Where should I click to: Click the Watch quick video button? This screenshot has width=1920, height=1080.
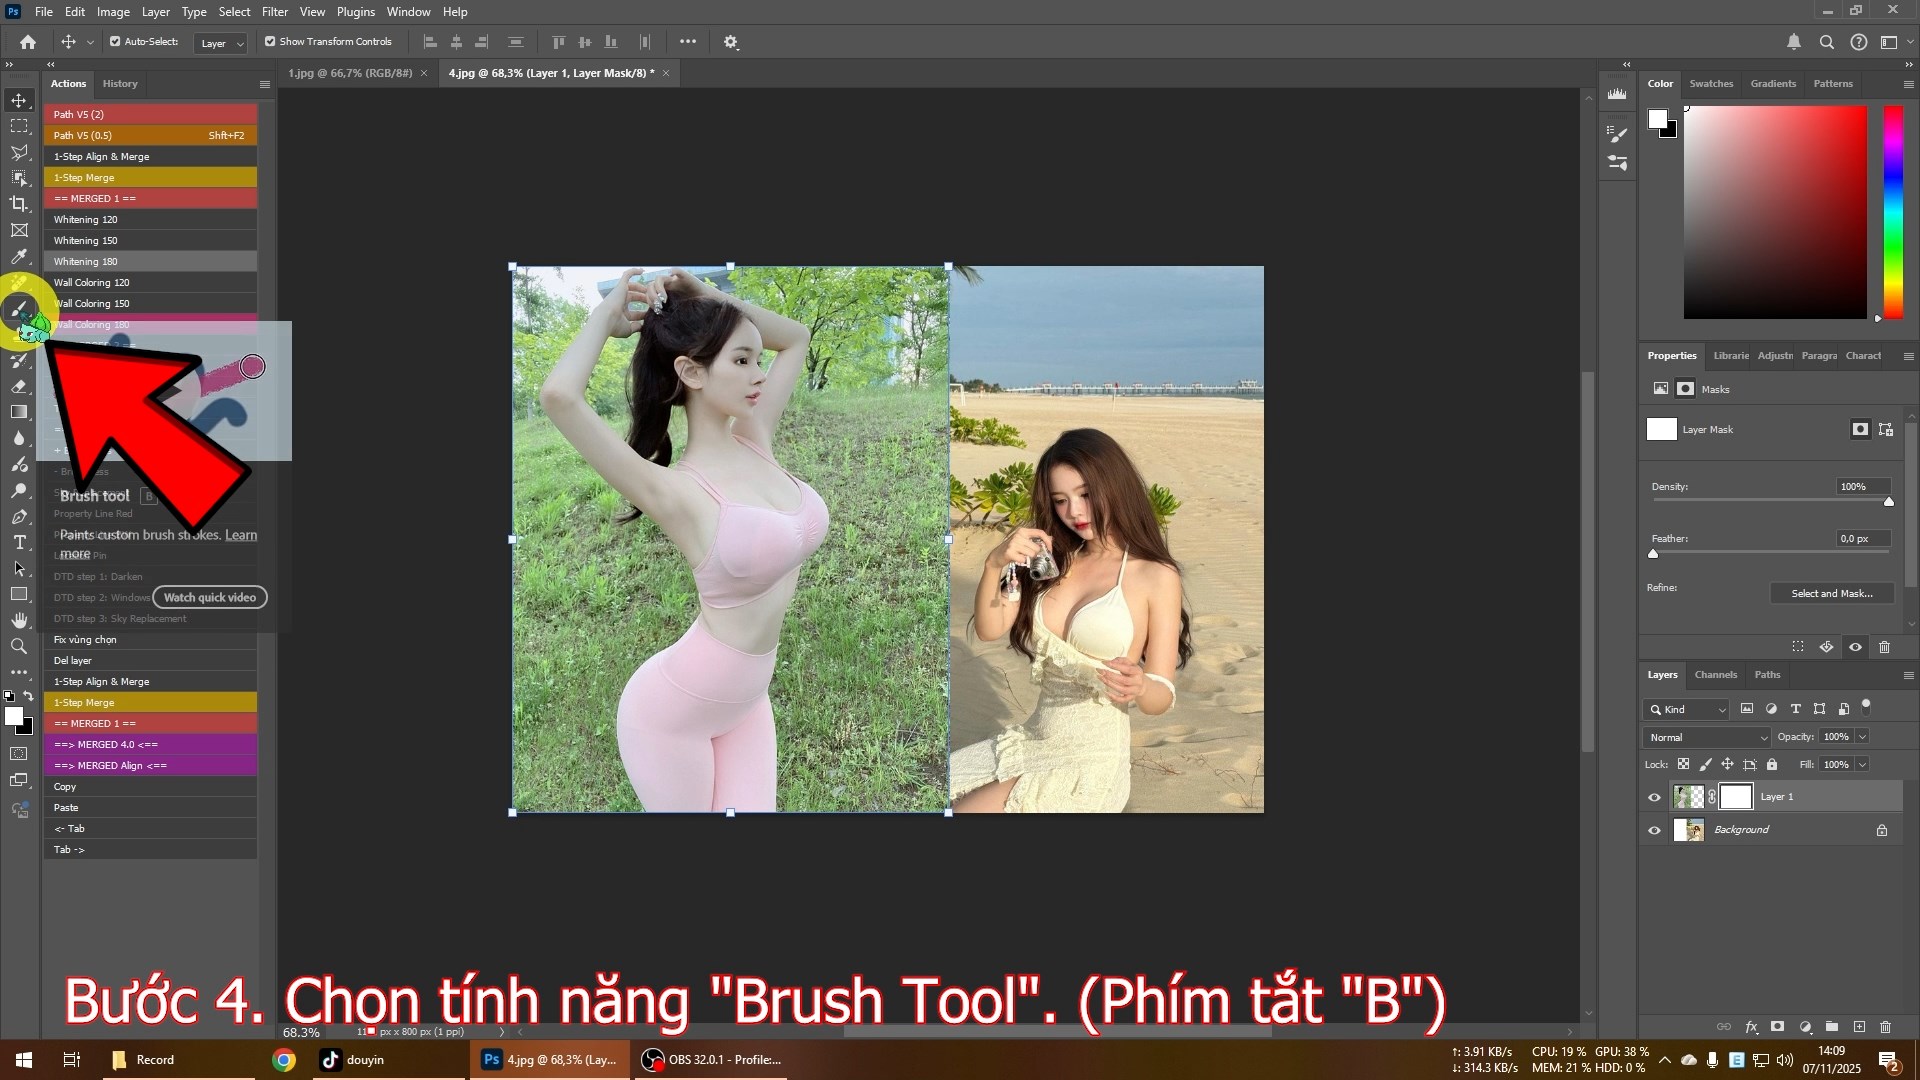[209, 597]
